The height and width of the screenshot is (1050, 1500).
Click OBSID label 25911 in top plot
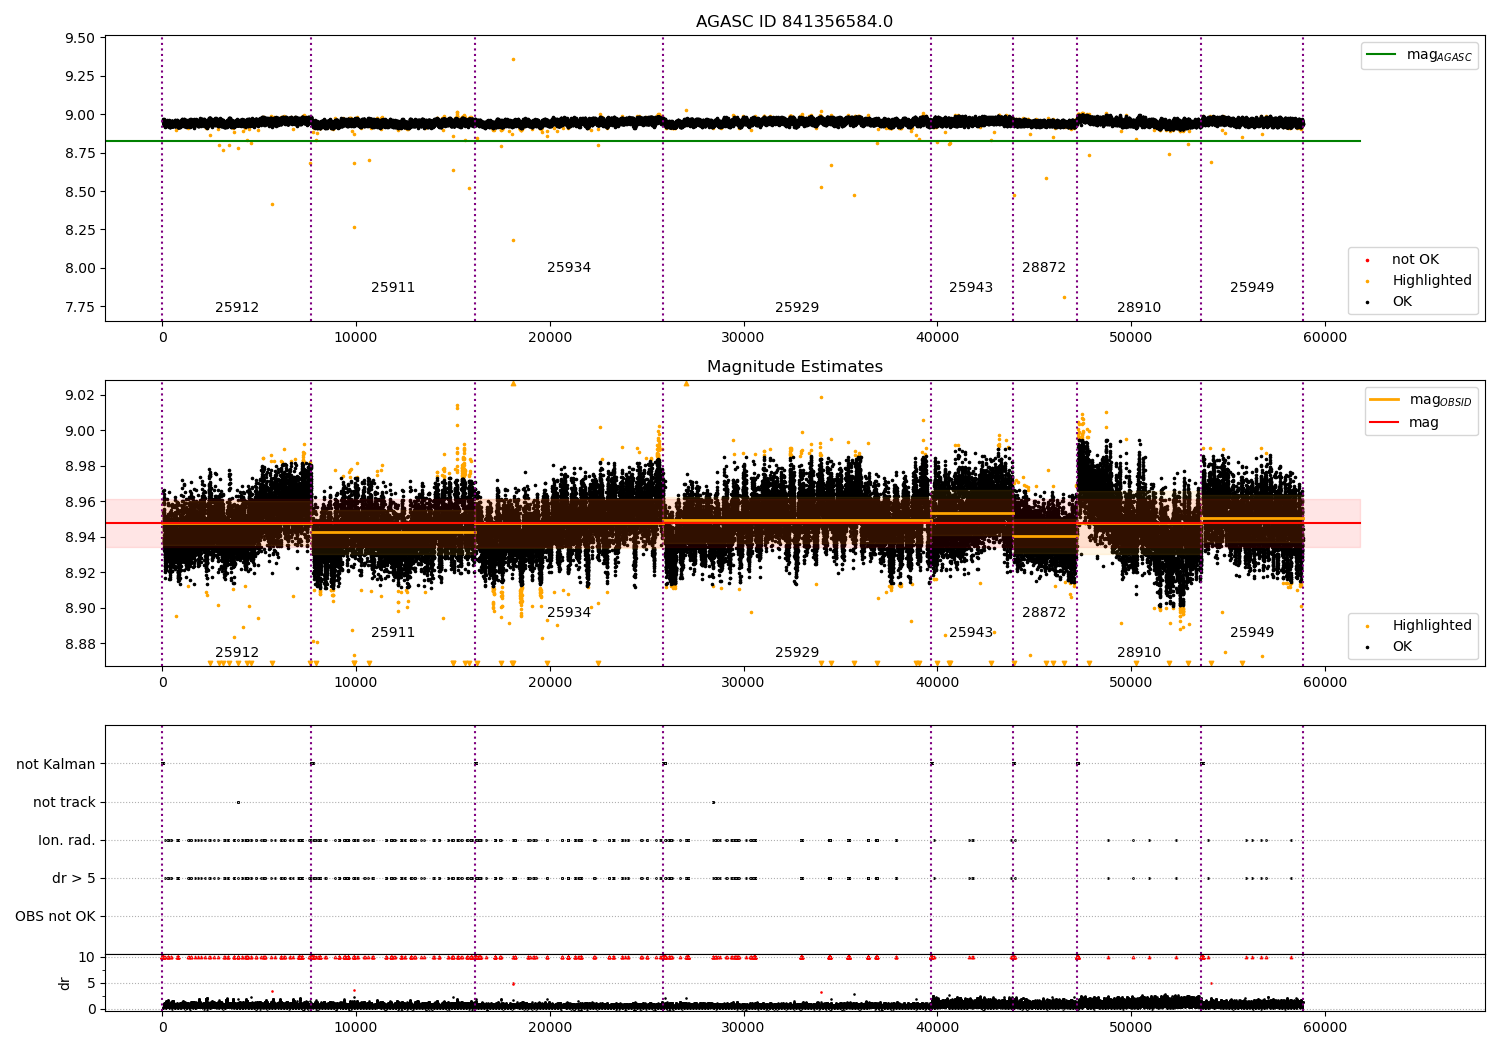393,288
